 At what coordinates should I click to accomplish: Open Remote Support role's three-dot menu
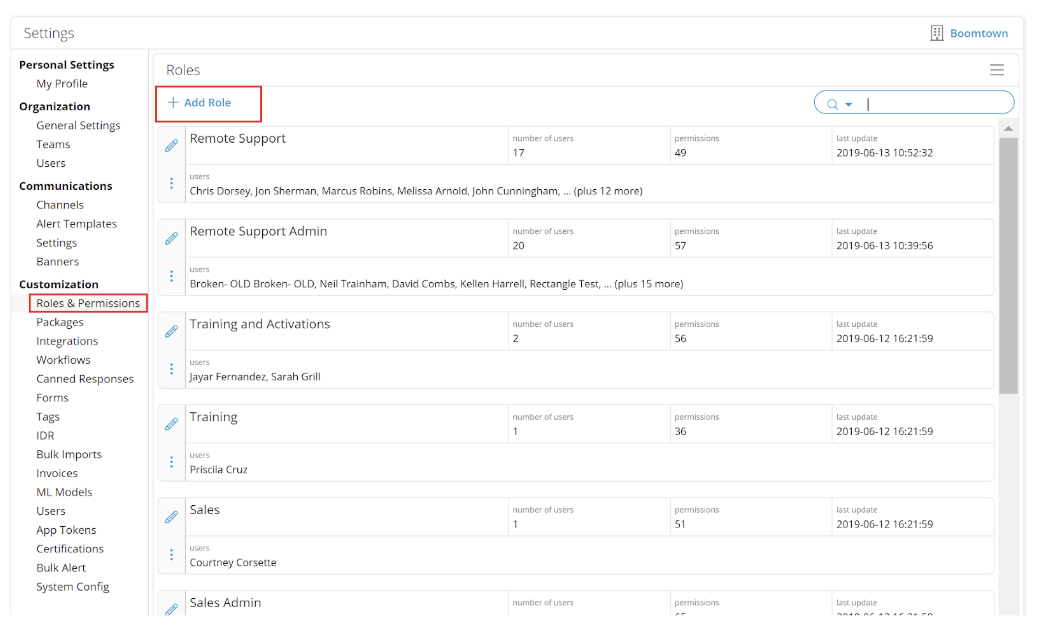[171, 183]
